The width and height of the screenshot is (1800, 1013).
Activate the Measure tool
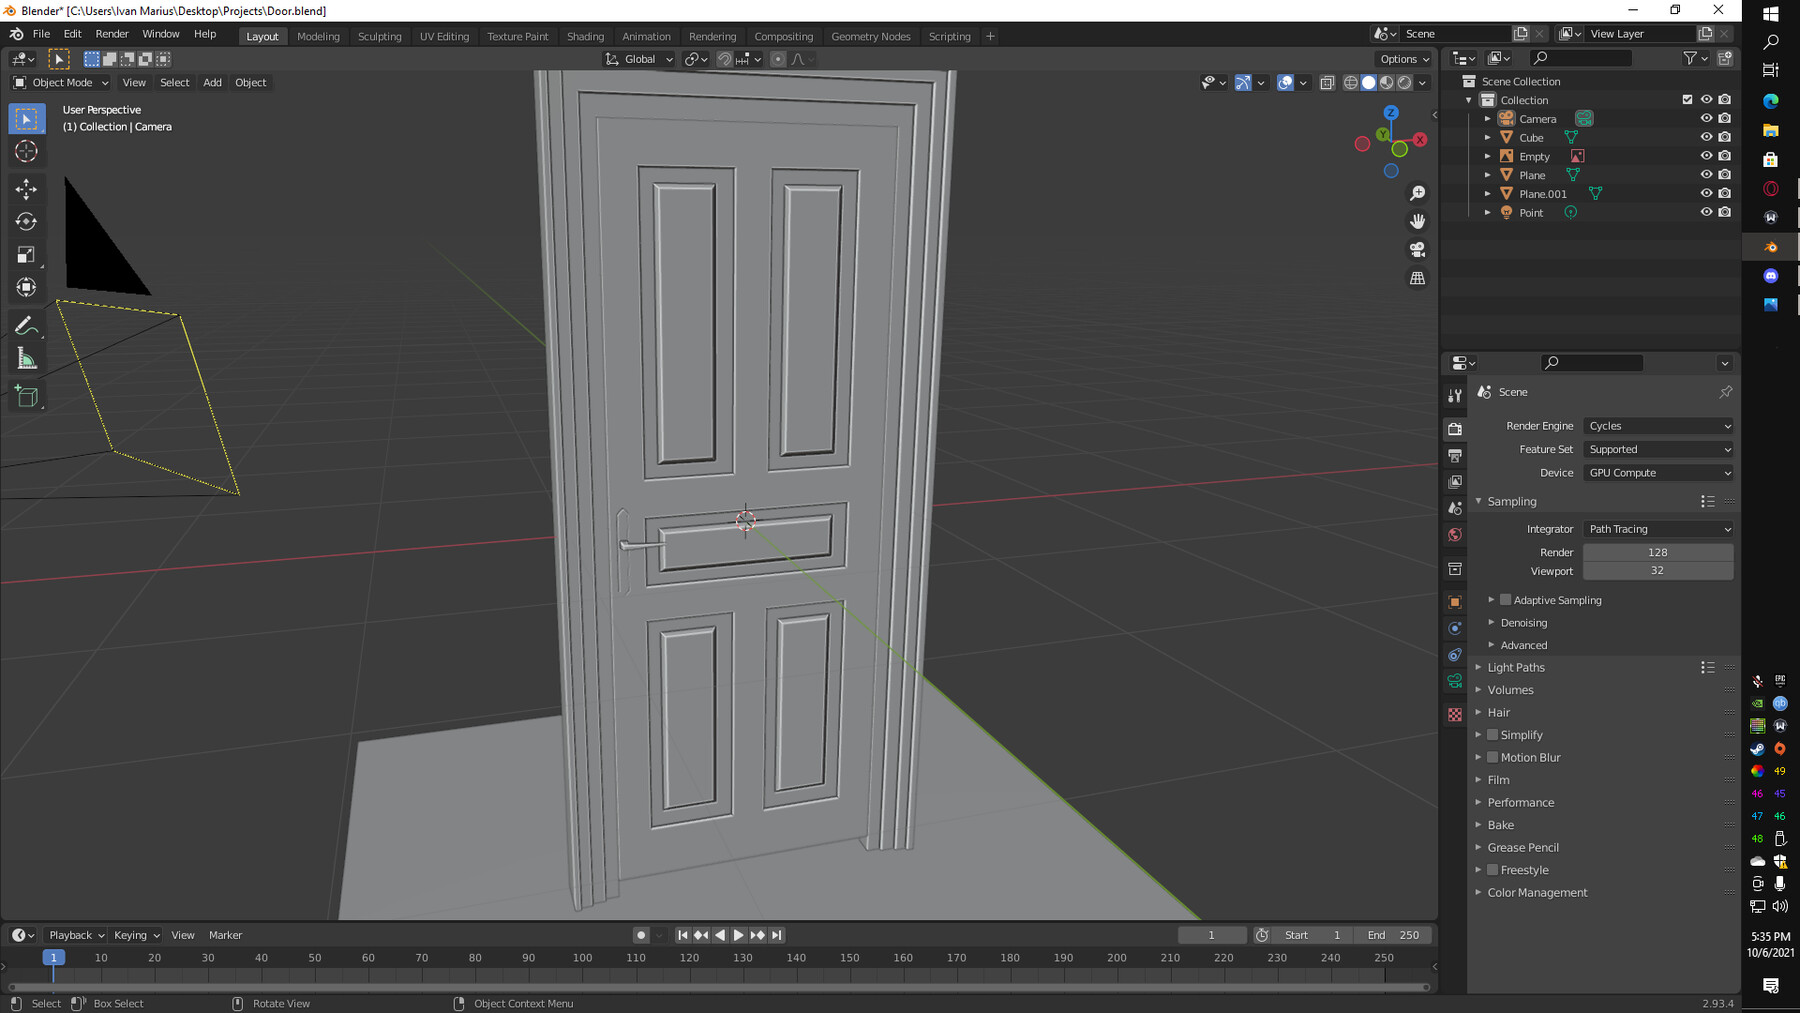pyautogui.click(x=27, y=356)
